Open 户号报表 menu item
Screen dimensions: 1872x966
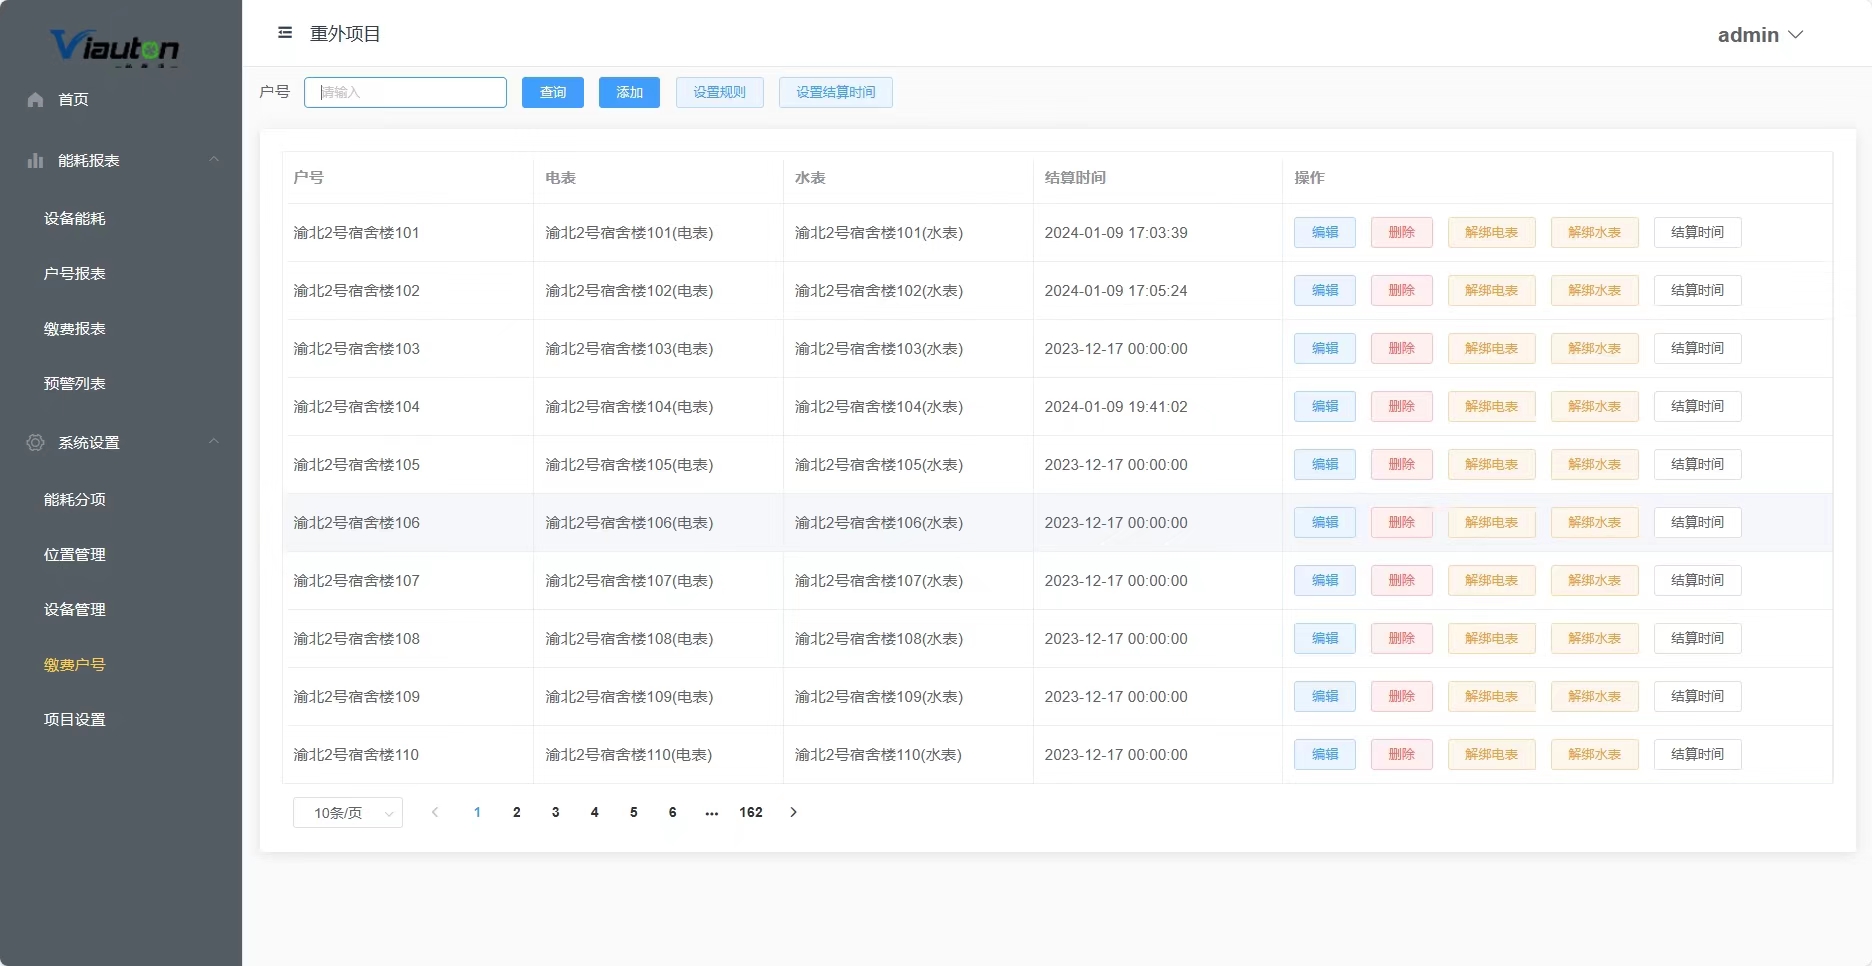tap(75, 273)
